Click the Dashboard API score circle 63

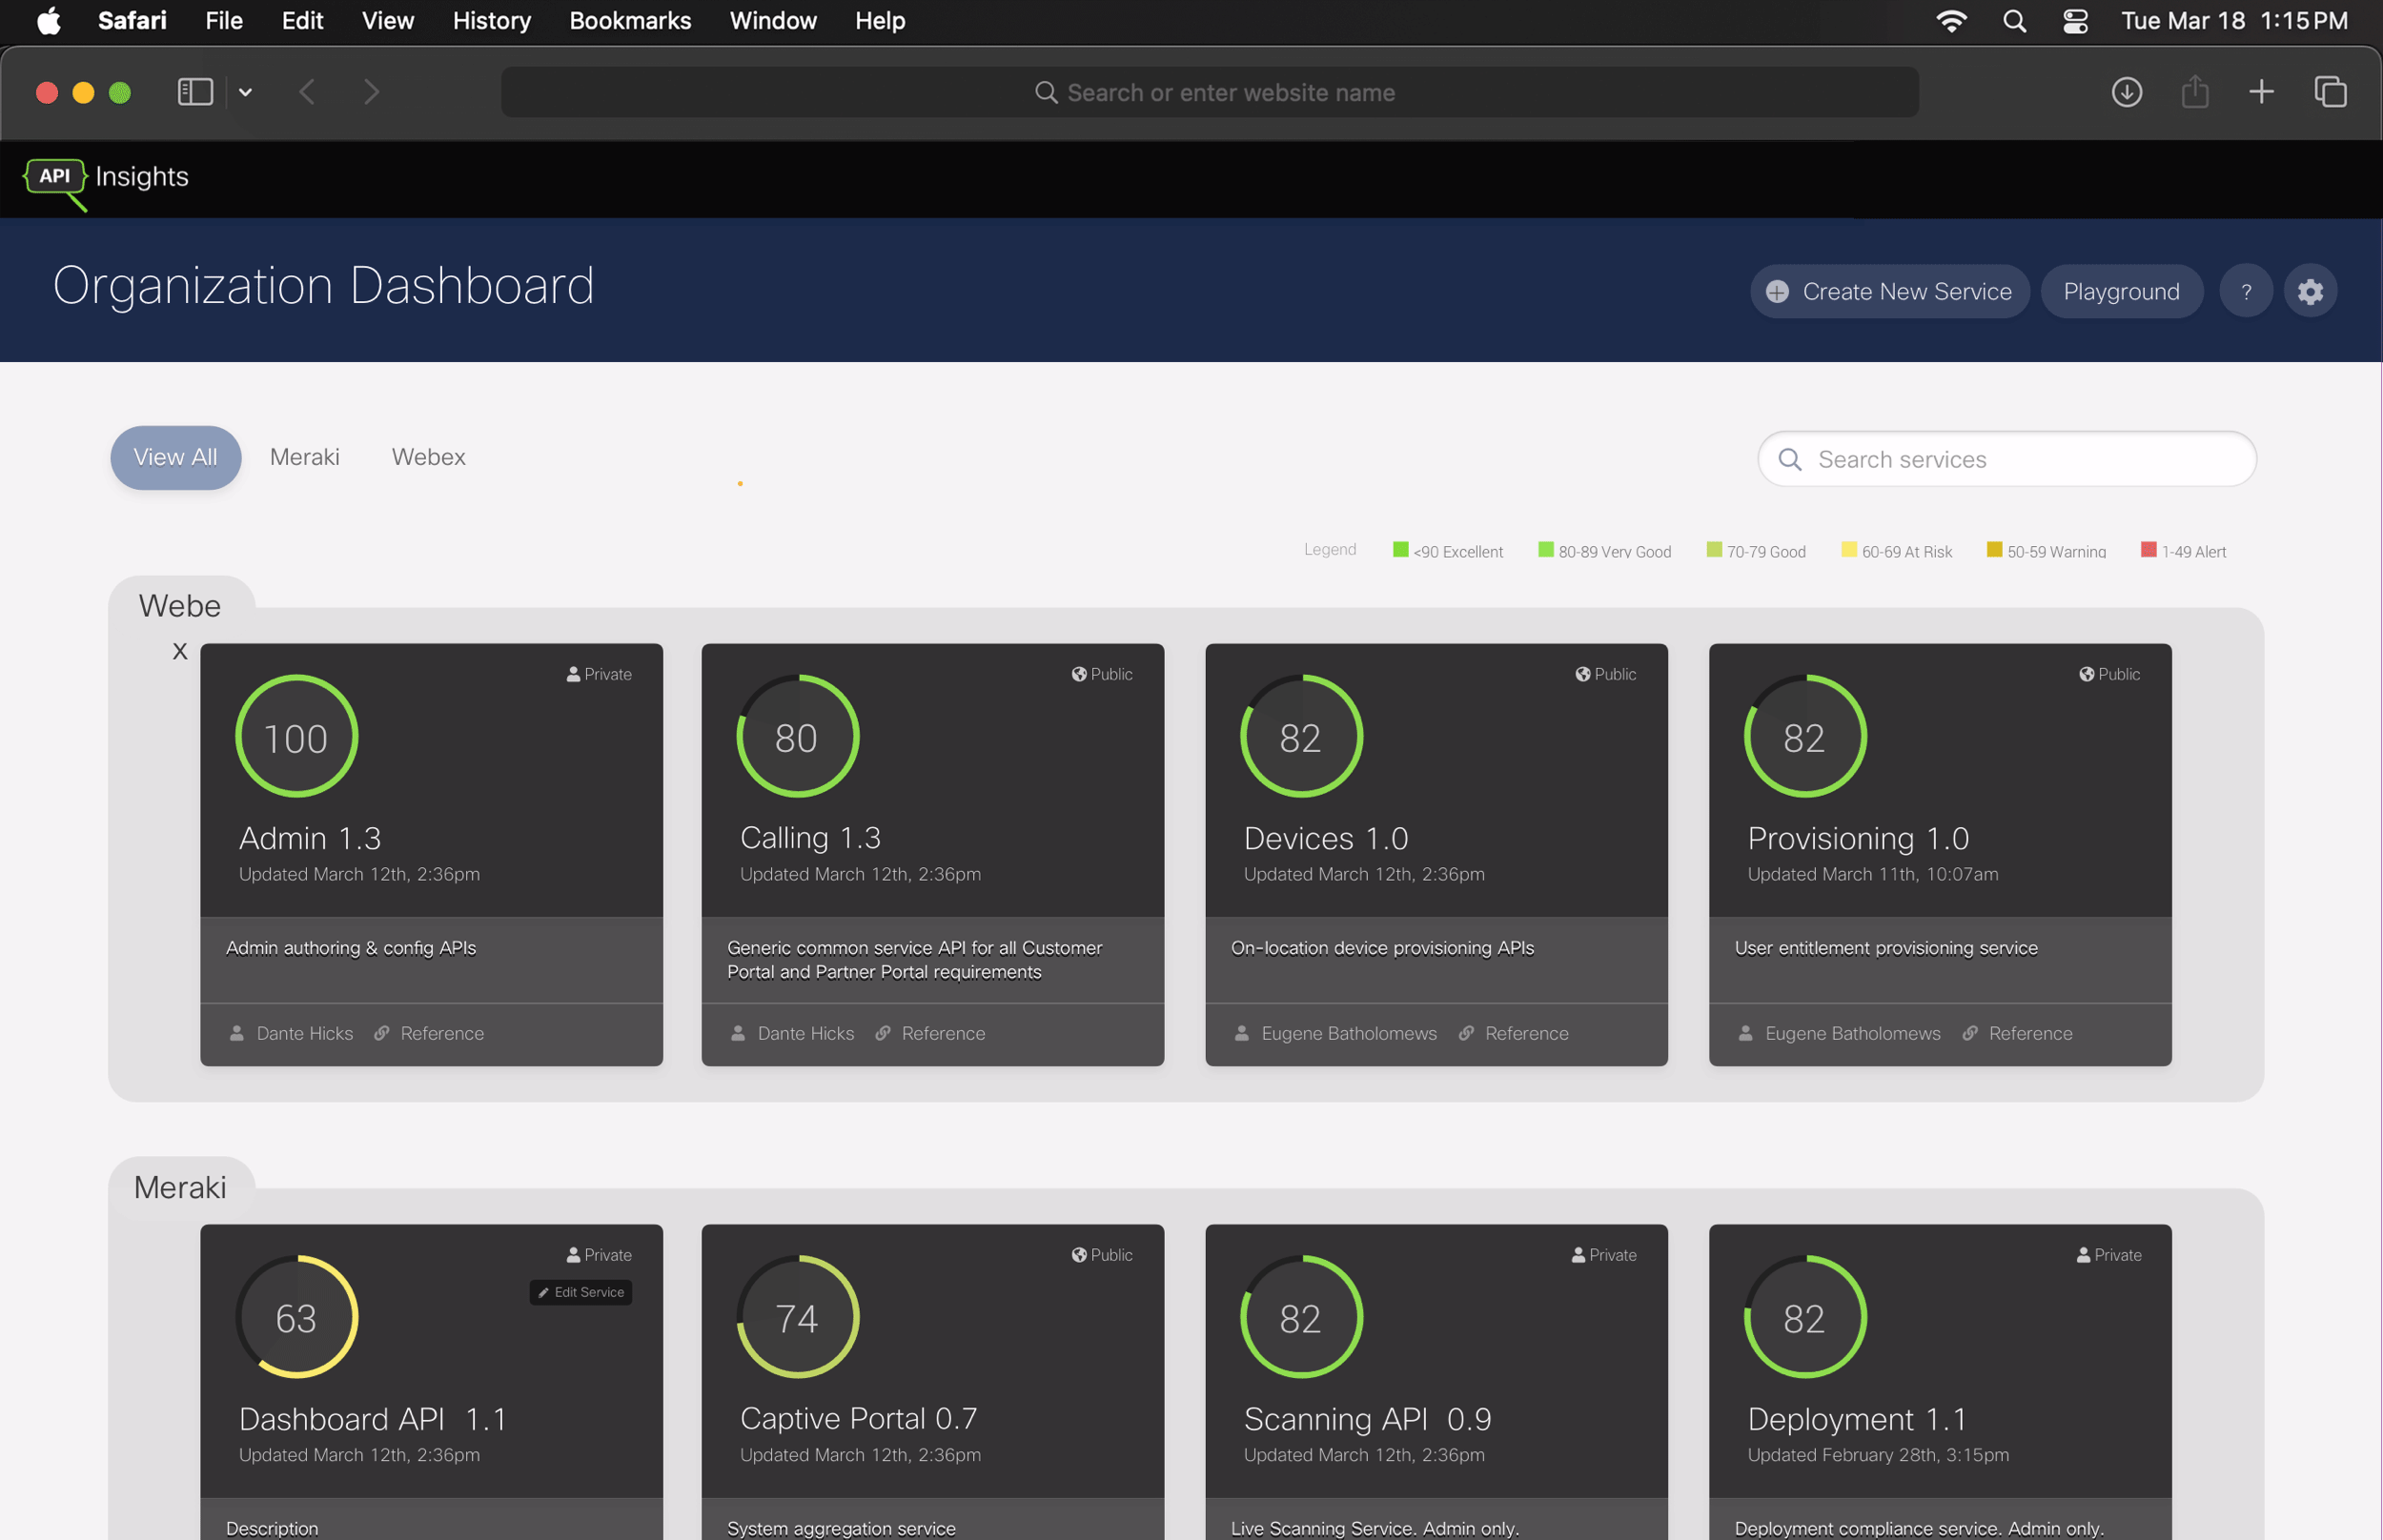tap(296, 1318)
